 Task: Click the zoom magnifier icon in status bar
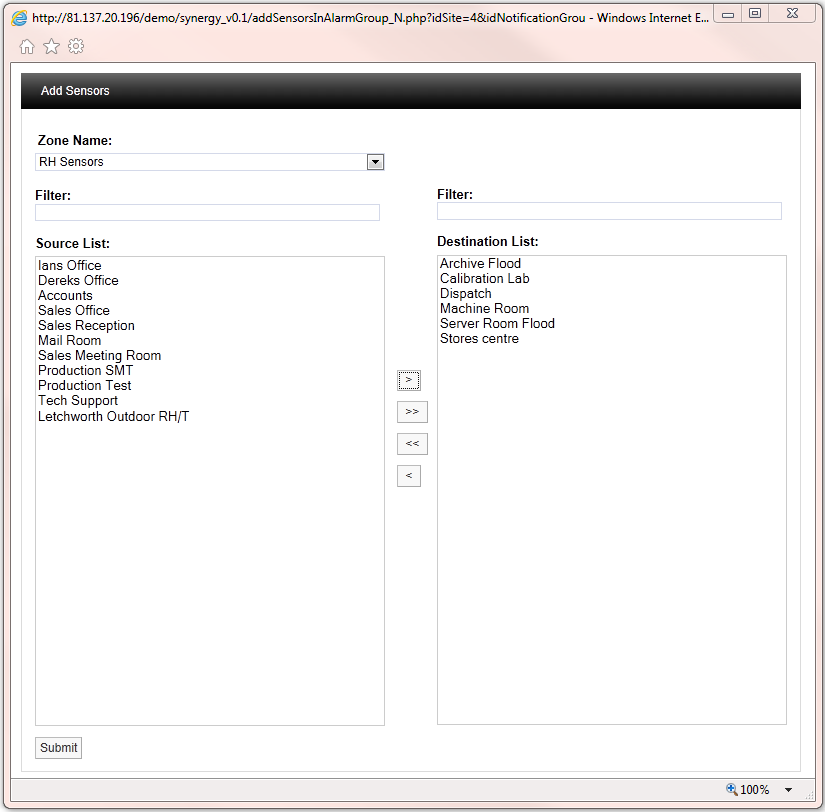click(x=732, y=790)
